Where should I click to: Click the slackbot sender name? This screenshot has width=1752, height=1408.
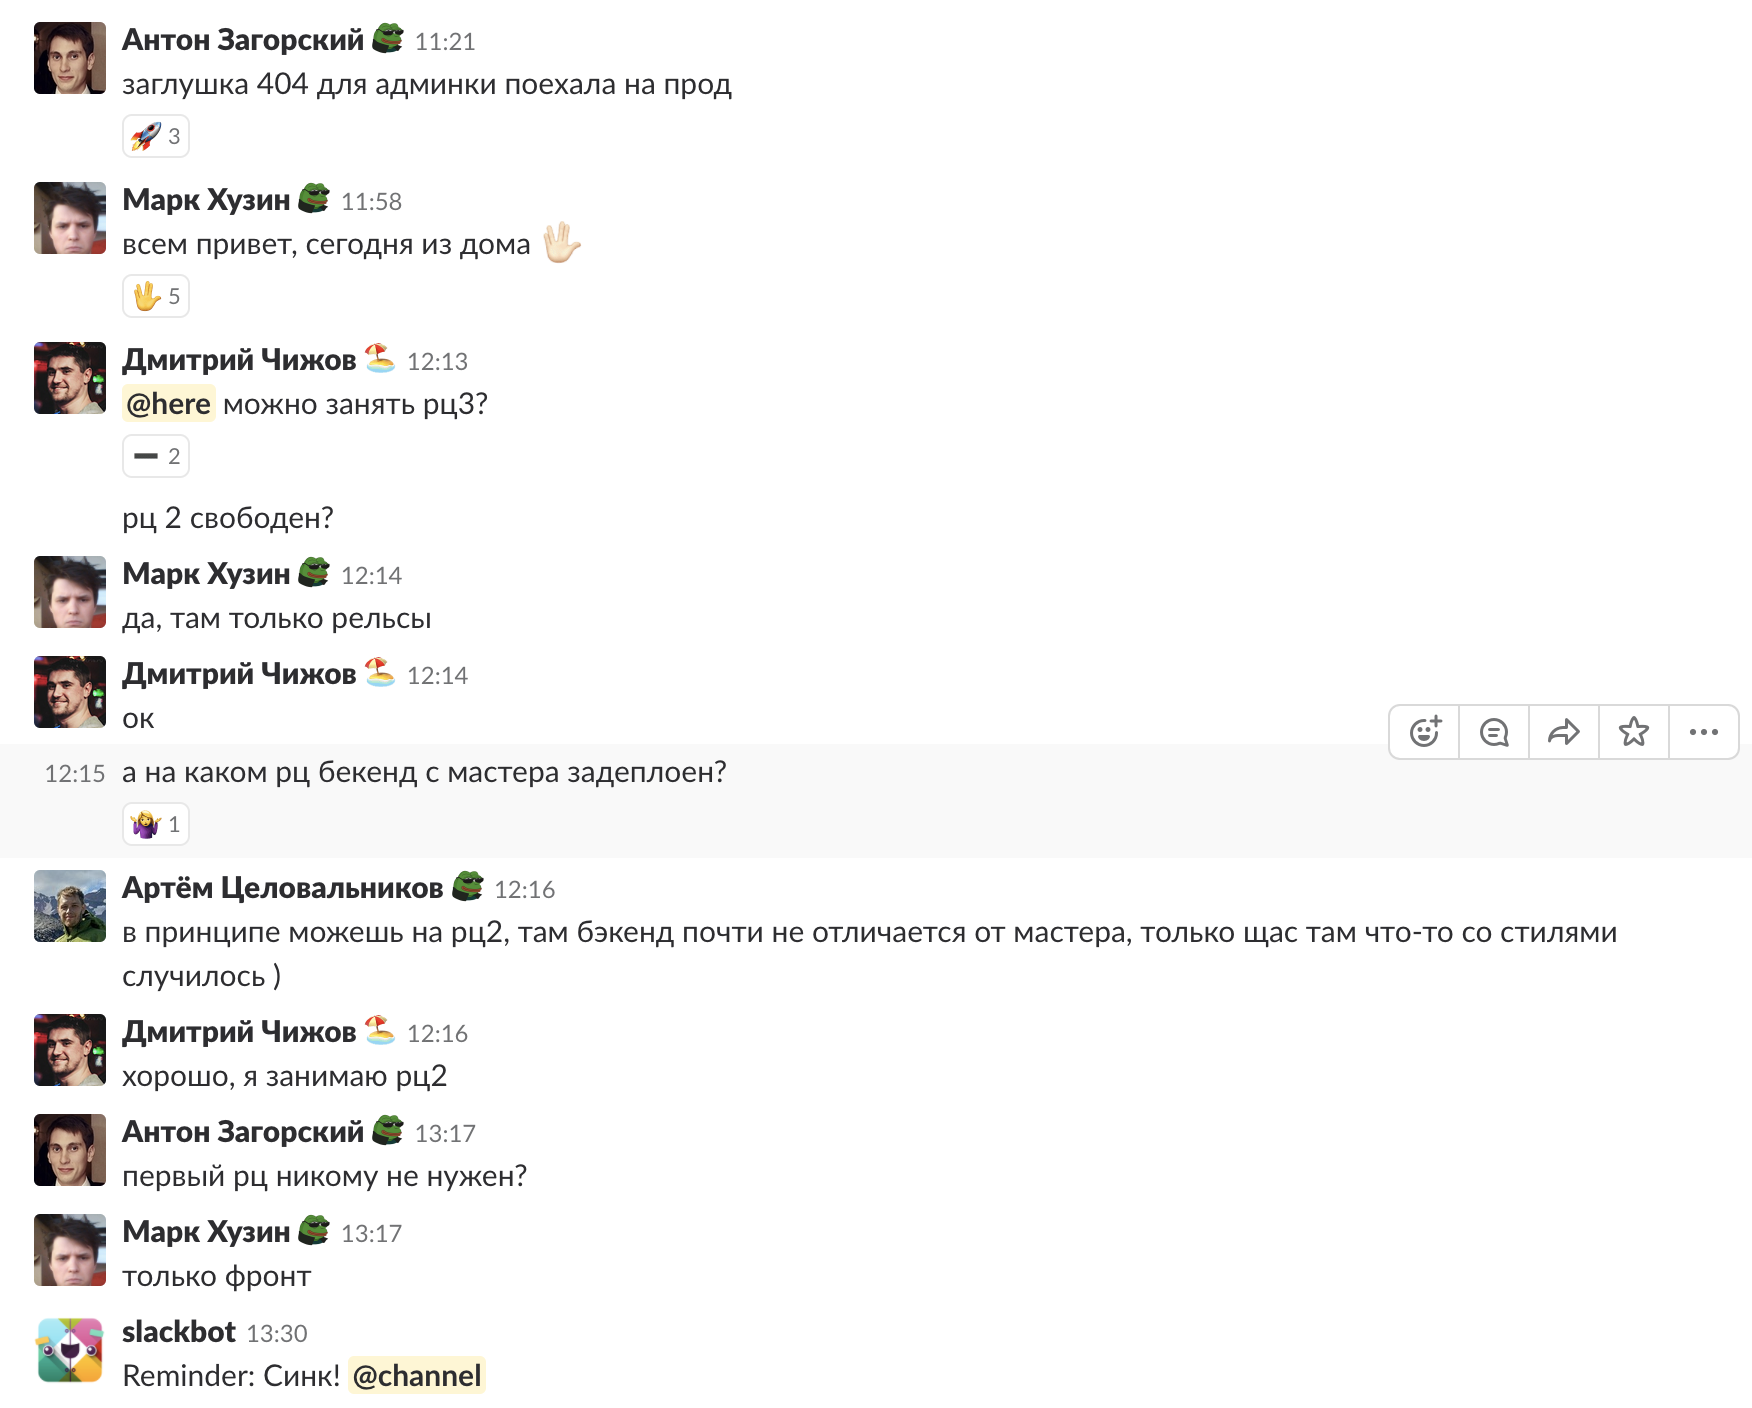click(179, 1332)
